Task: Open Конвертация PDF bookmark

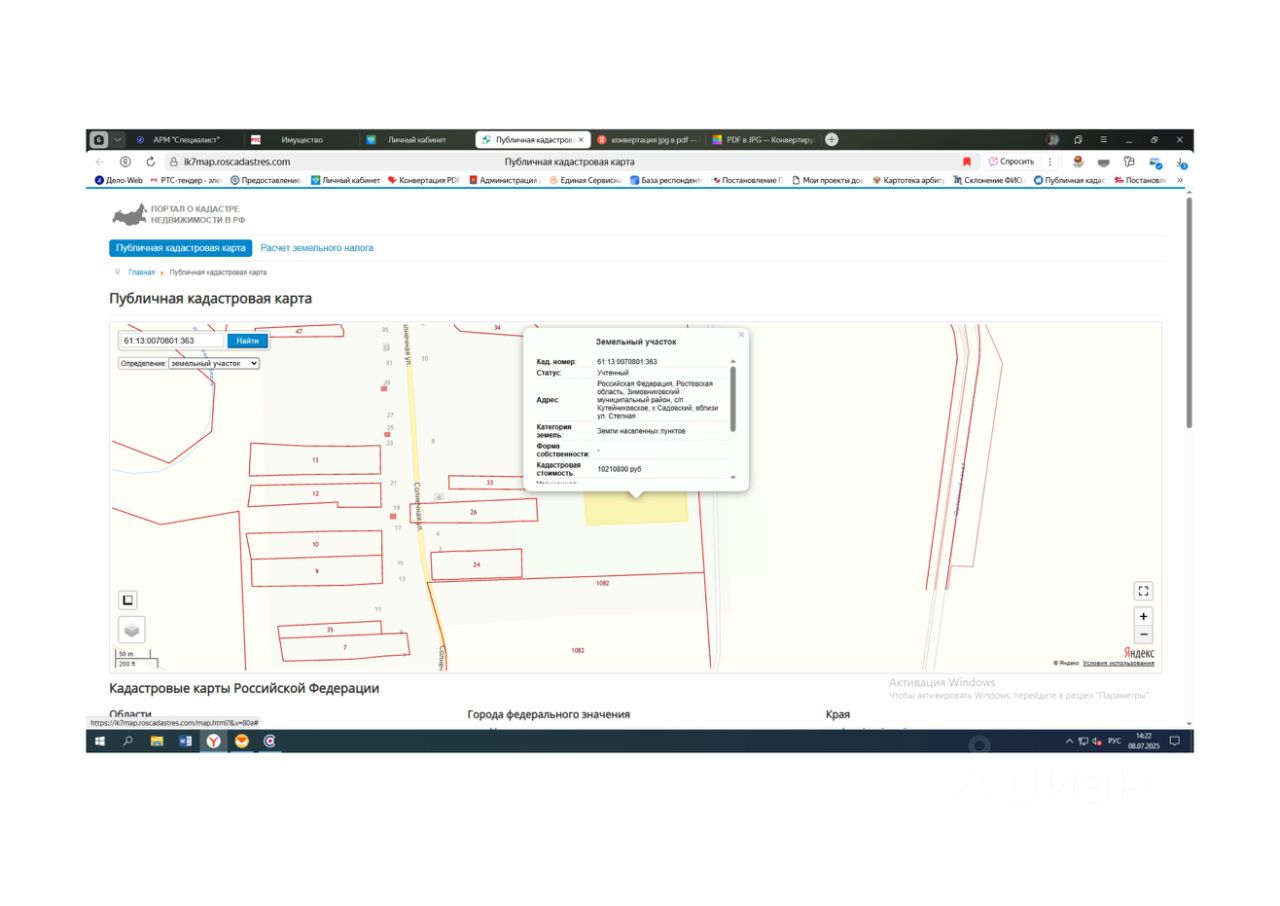Action: tap(423, 180)
